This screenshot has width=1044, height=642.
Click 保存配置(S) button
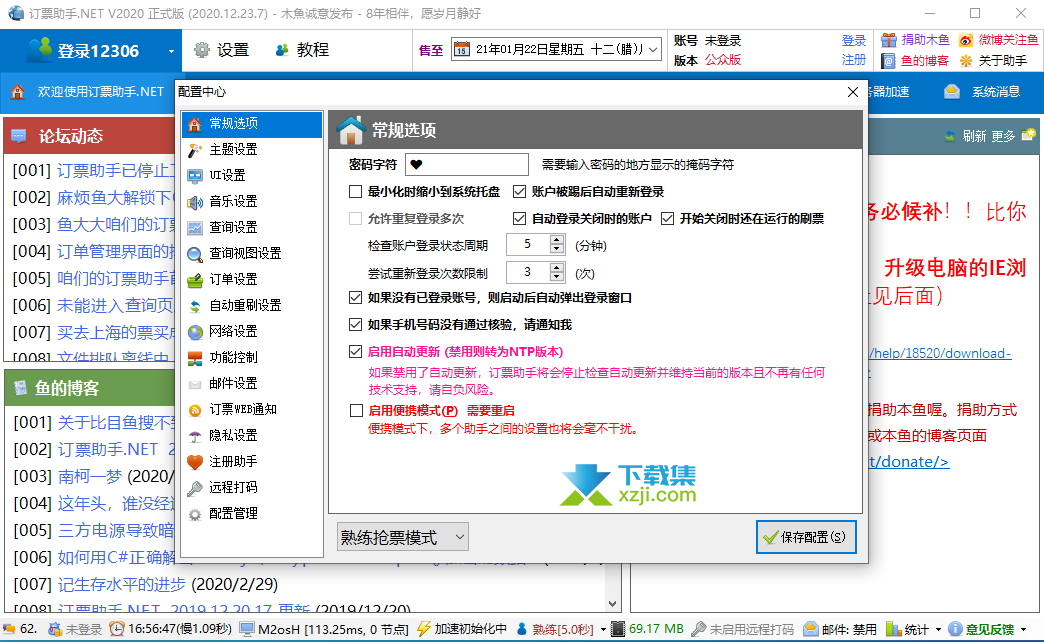pos(806,537)
